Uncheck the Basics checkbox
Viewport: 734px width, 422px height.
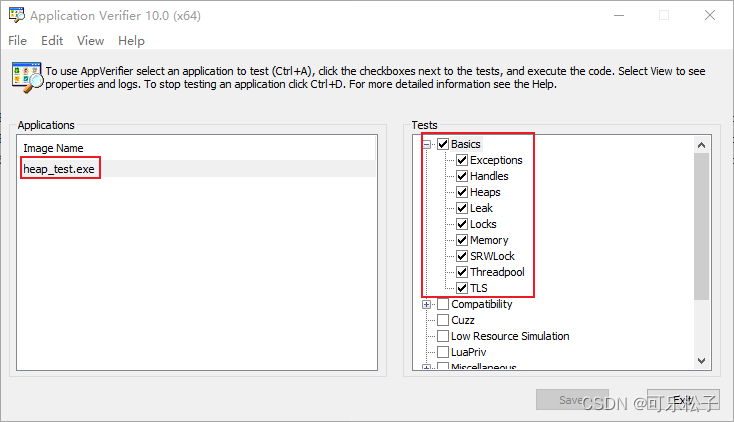coord(443,144)
